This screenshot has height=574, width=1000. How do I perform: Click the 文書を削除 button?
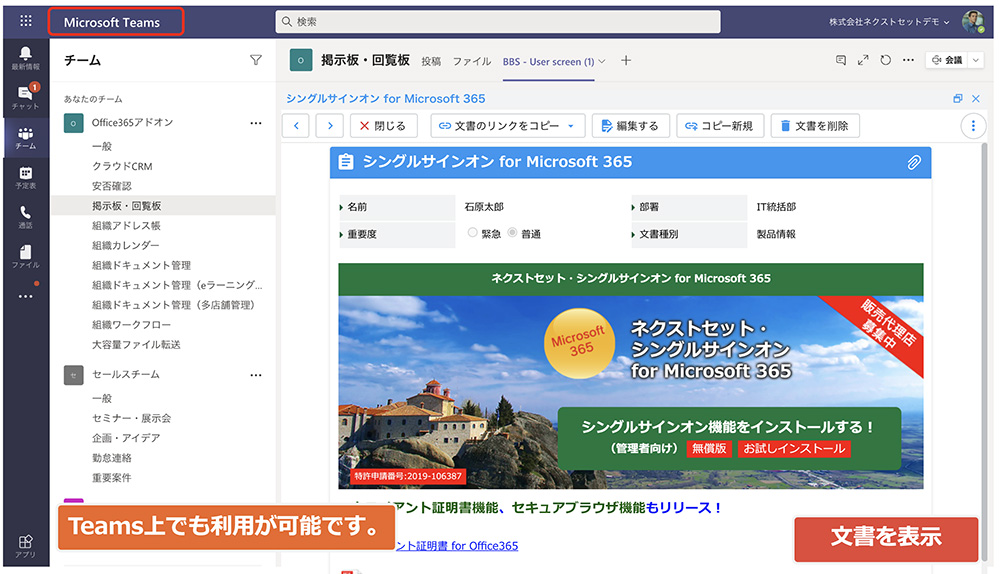[815, 126]
